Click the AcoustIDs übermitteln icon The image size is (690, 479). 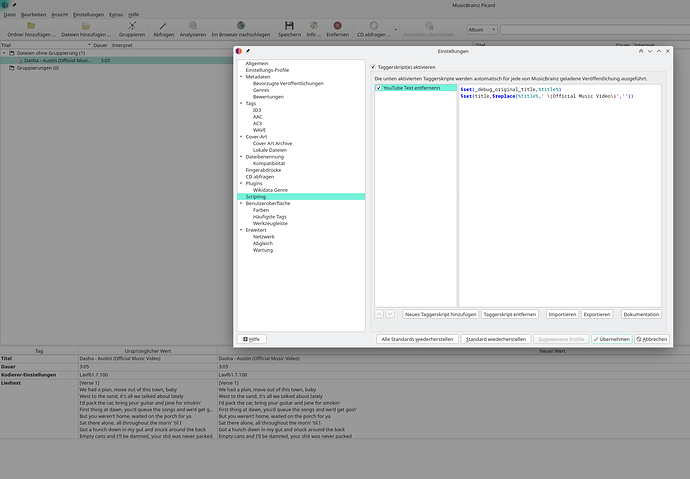coord(429,26)
